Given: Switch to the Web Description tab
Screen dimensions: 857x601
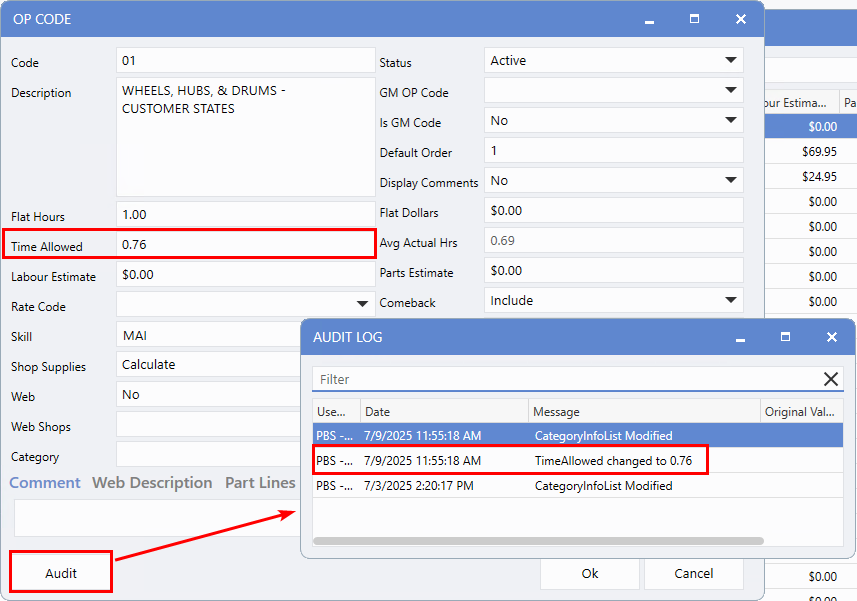Looking at the screenshot, I should (x=152, y=483).
